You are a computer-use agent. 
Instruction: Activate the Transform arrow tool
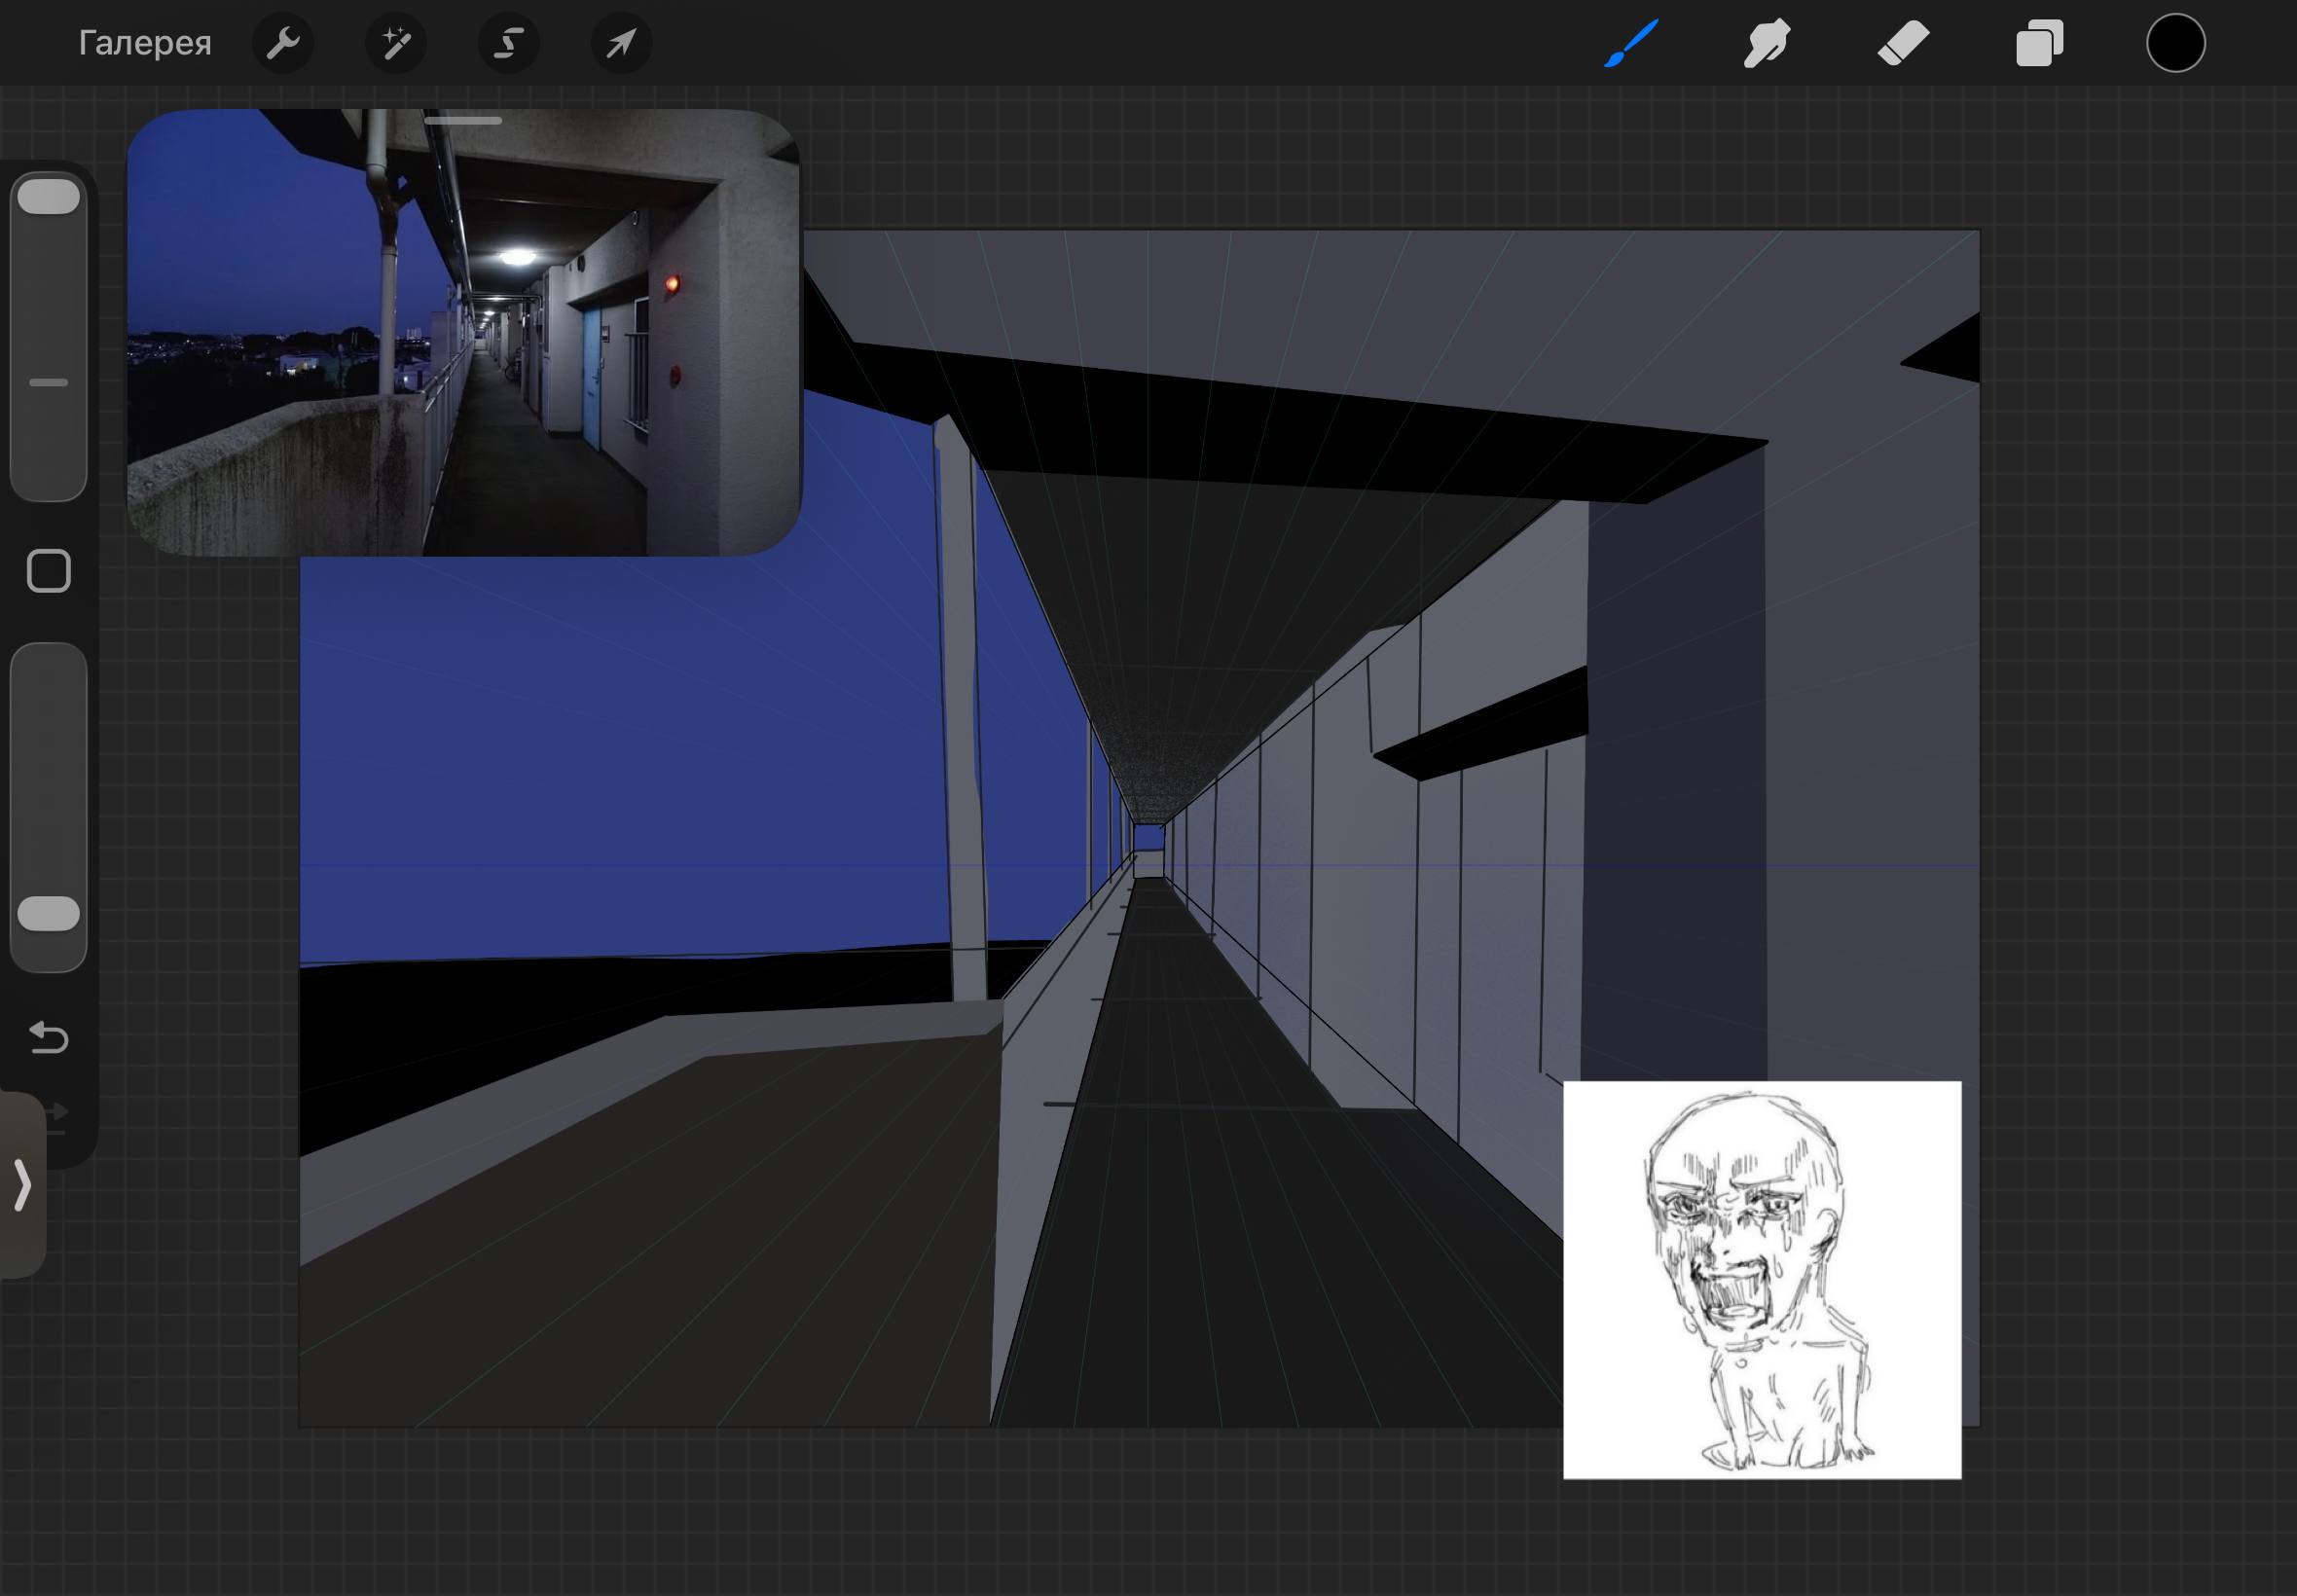pyautogui.click(x=621, y=43)
